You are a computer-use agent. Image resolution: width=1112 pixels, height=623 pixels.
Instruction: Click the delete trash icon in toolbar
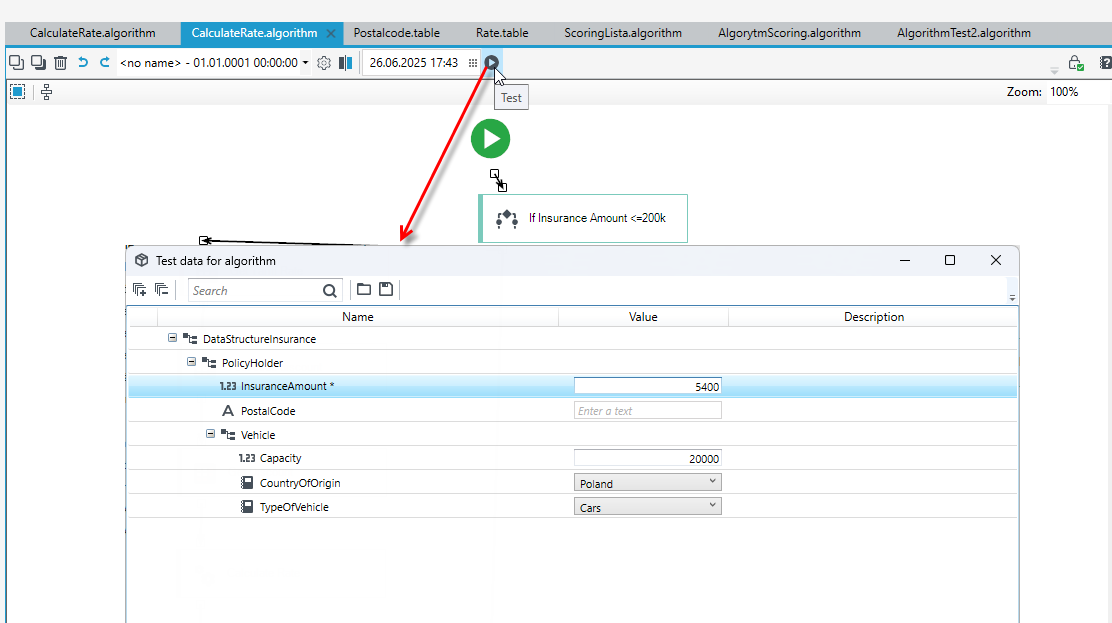coord(60,62)
